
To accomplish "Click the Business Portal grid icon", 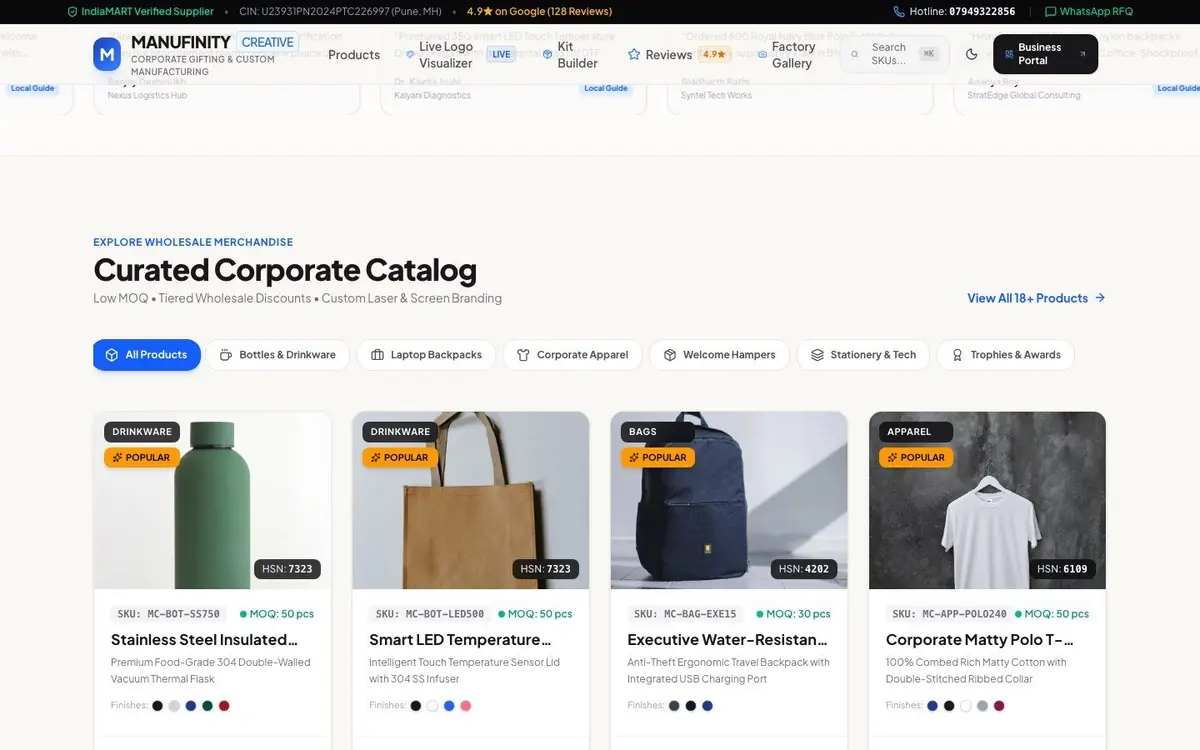I will (x=1009, y=55).
